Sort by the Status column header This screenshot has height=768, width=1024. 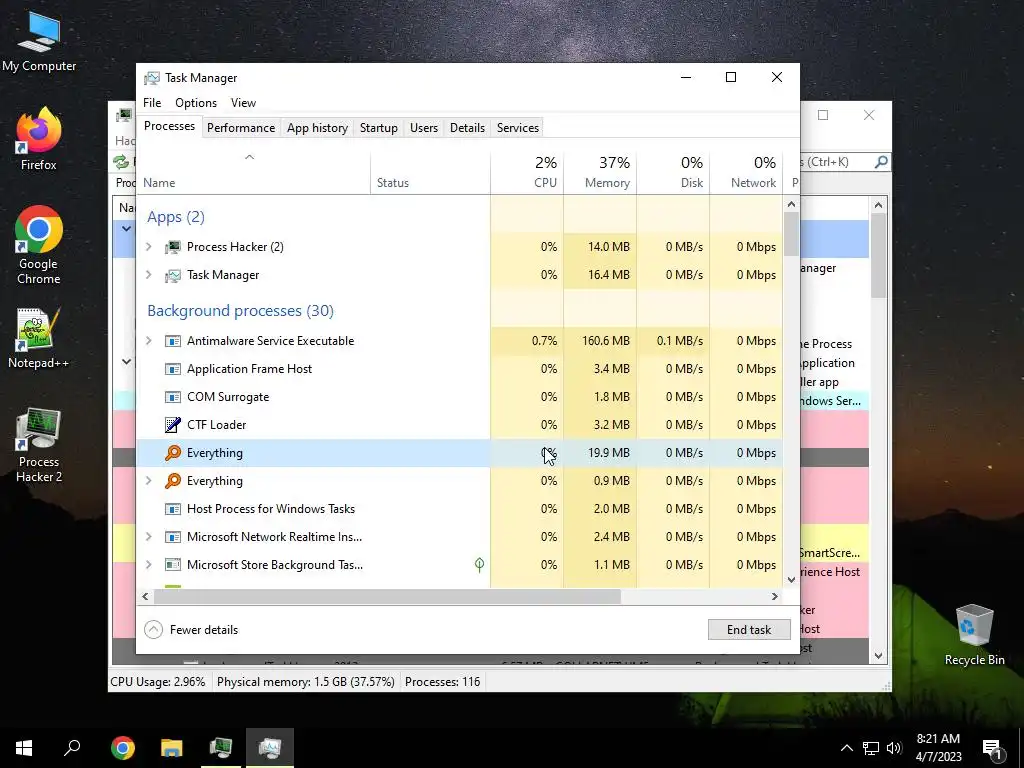coord(430,174)
